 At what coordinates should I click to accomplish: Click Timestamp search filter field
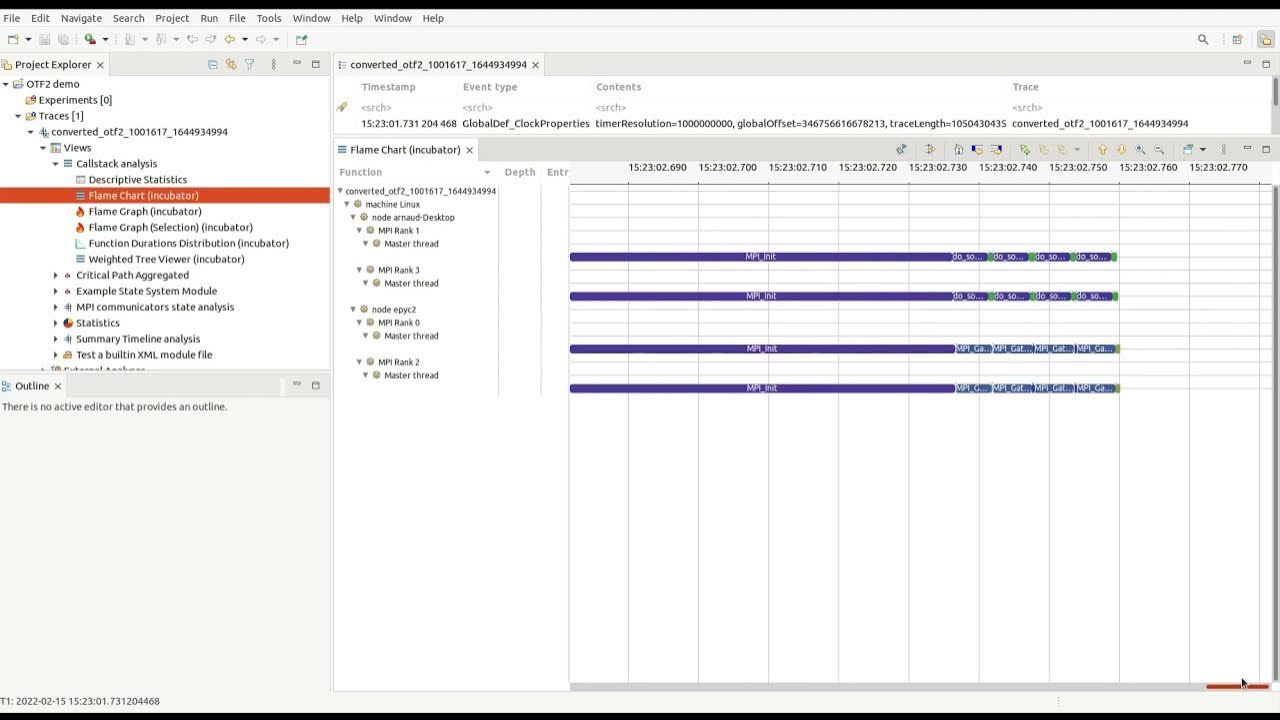point(408,107)
